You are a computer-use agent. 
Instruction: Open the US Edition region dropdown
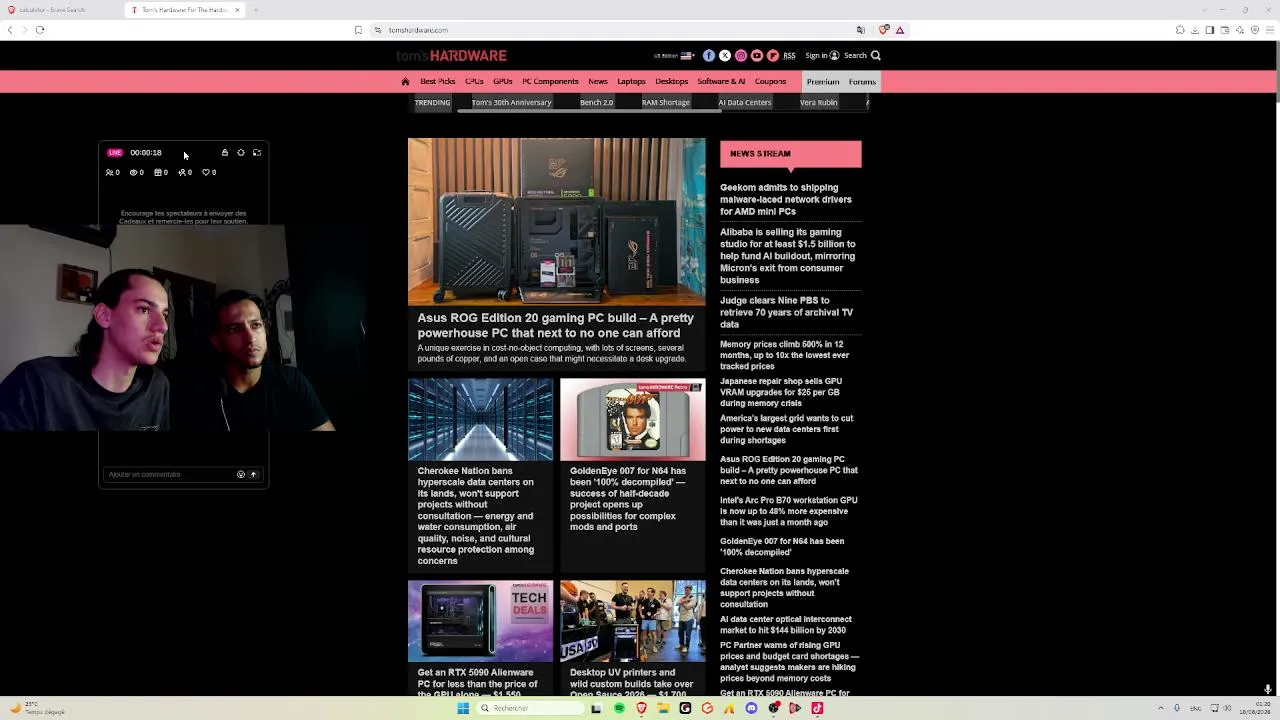[674, 56]
